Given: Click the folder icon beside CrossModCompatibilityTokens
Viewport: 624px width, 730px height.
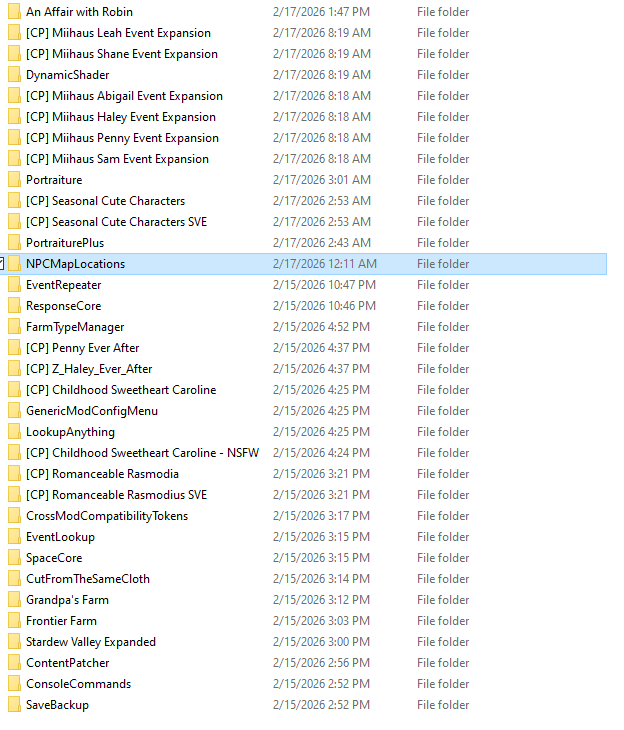Looking at the screenshot, I should [14, 516].
